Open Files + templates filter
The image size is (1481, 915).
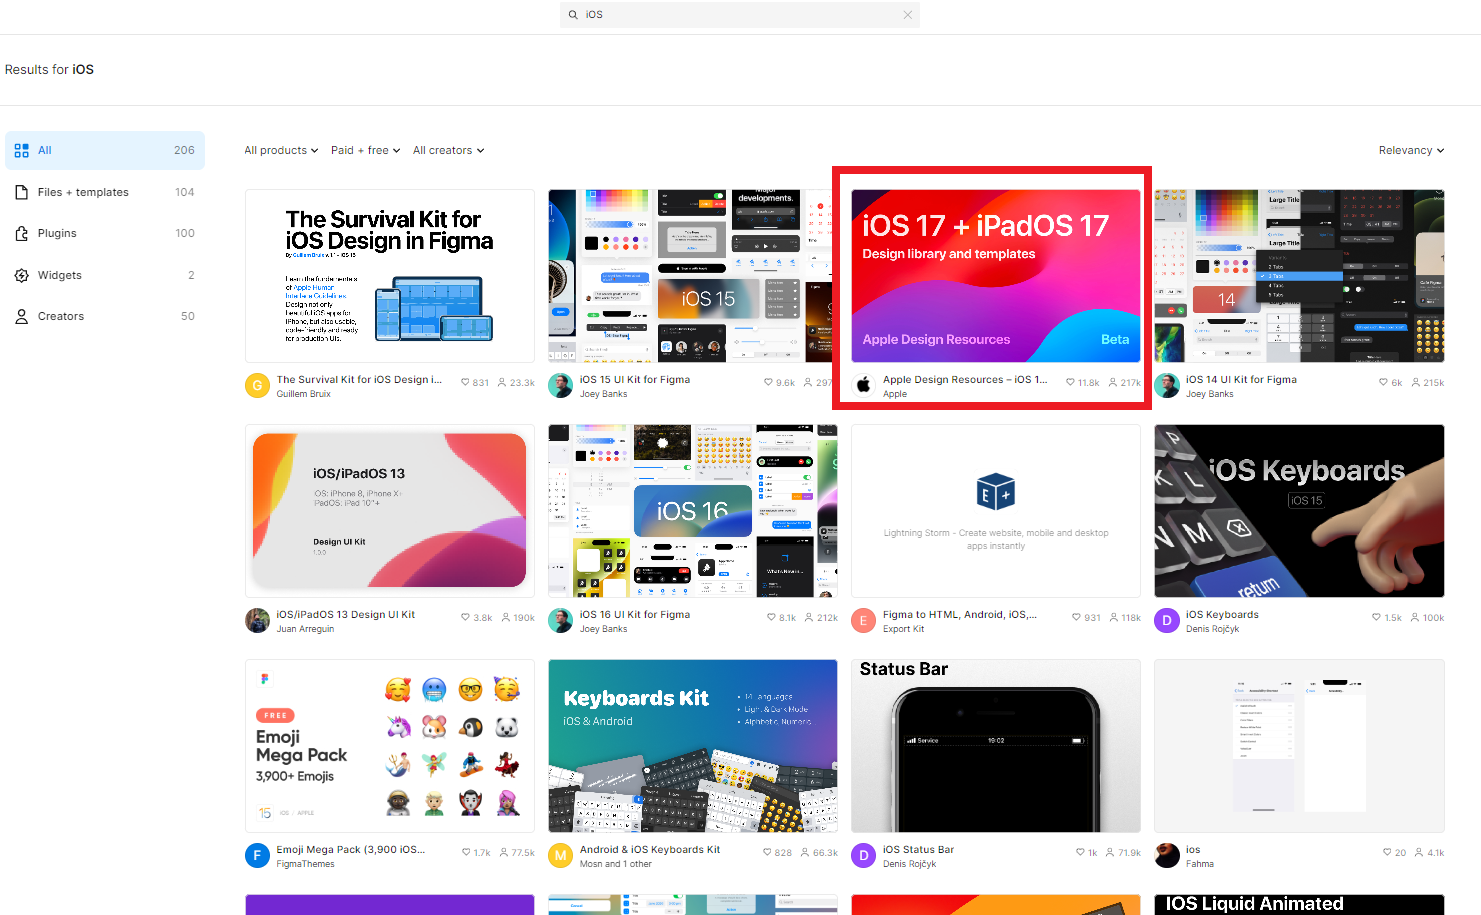[x=105, y=192]
